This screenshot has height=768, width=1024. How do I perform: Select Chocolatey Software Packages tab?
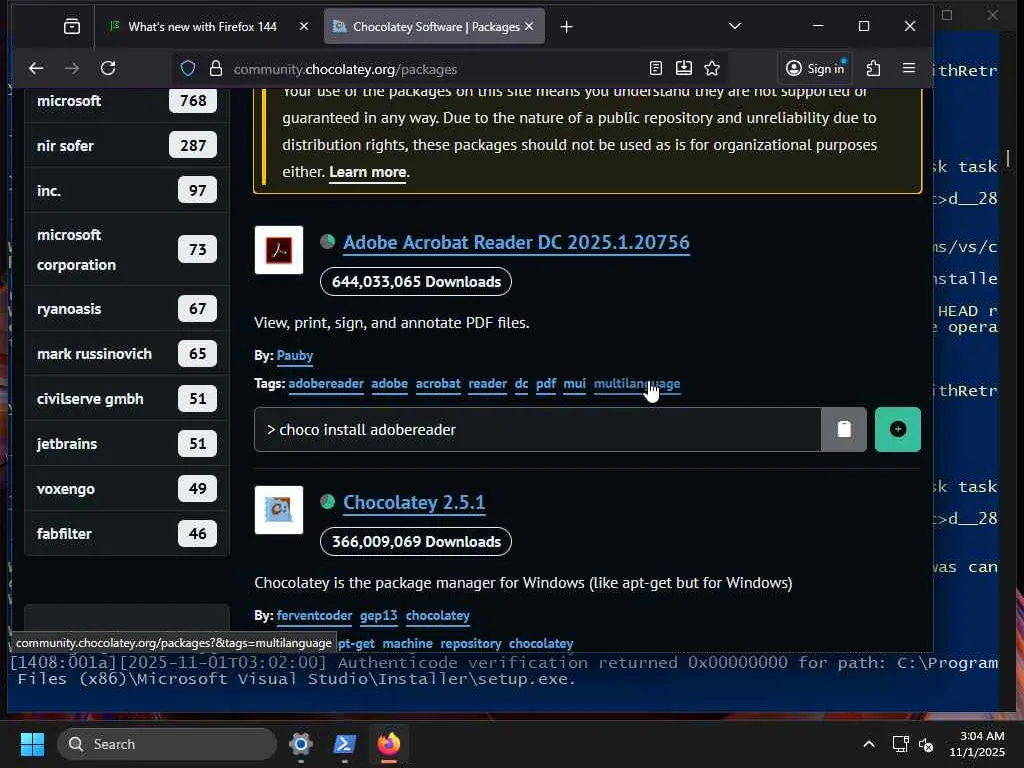click(x=434, y=26)
